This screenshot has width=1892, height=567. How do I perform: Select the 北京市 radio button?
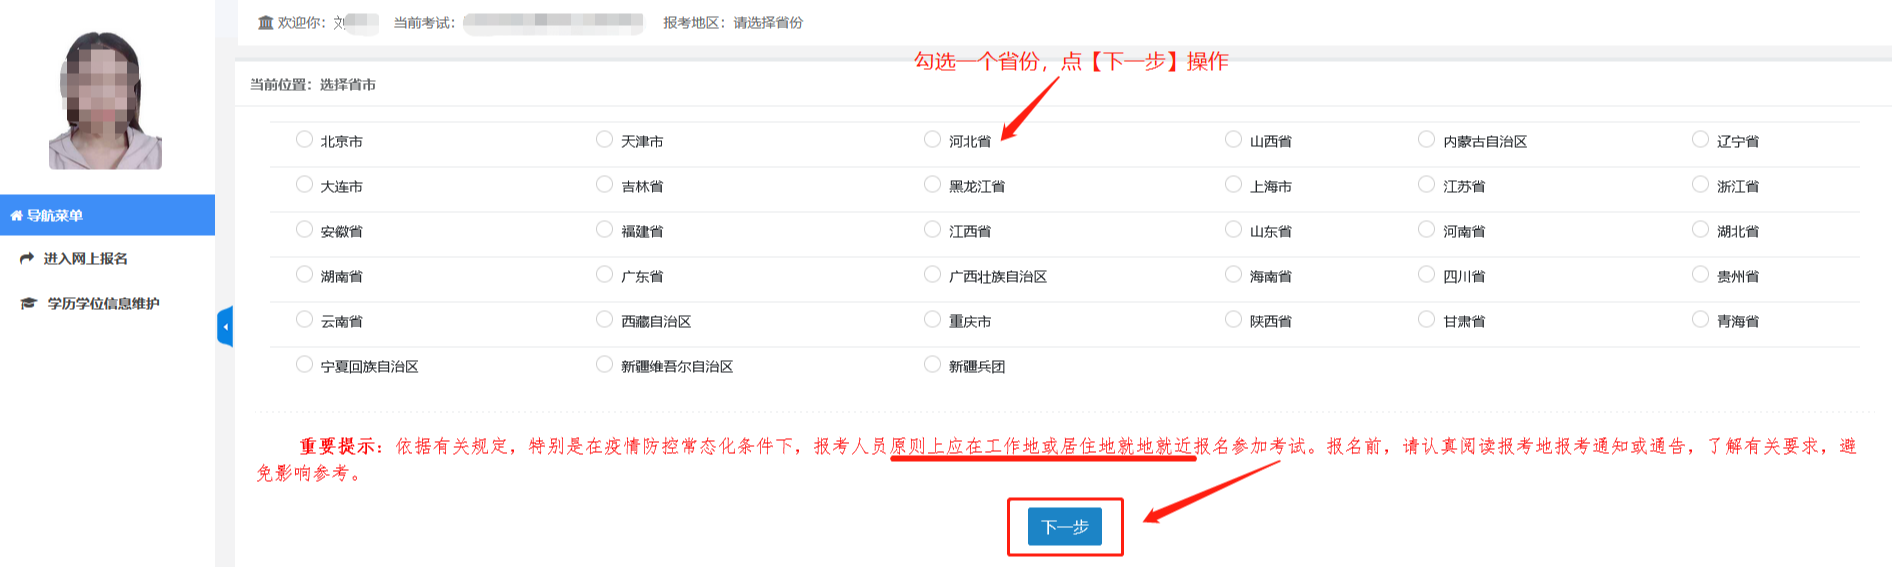(304, 139)
